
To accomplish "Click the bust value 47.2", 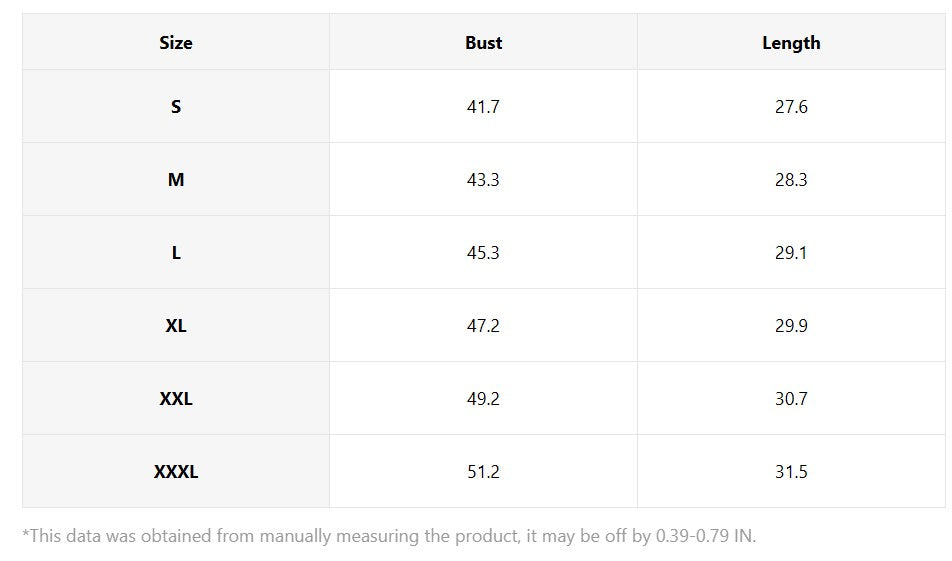I will tap(483, 325).
